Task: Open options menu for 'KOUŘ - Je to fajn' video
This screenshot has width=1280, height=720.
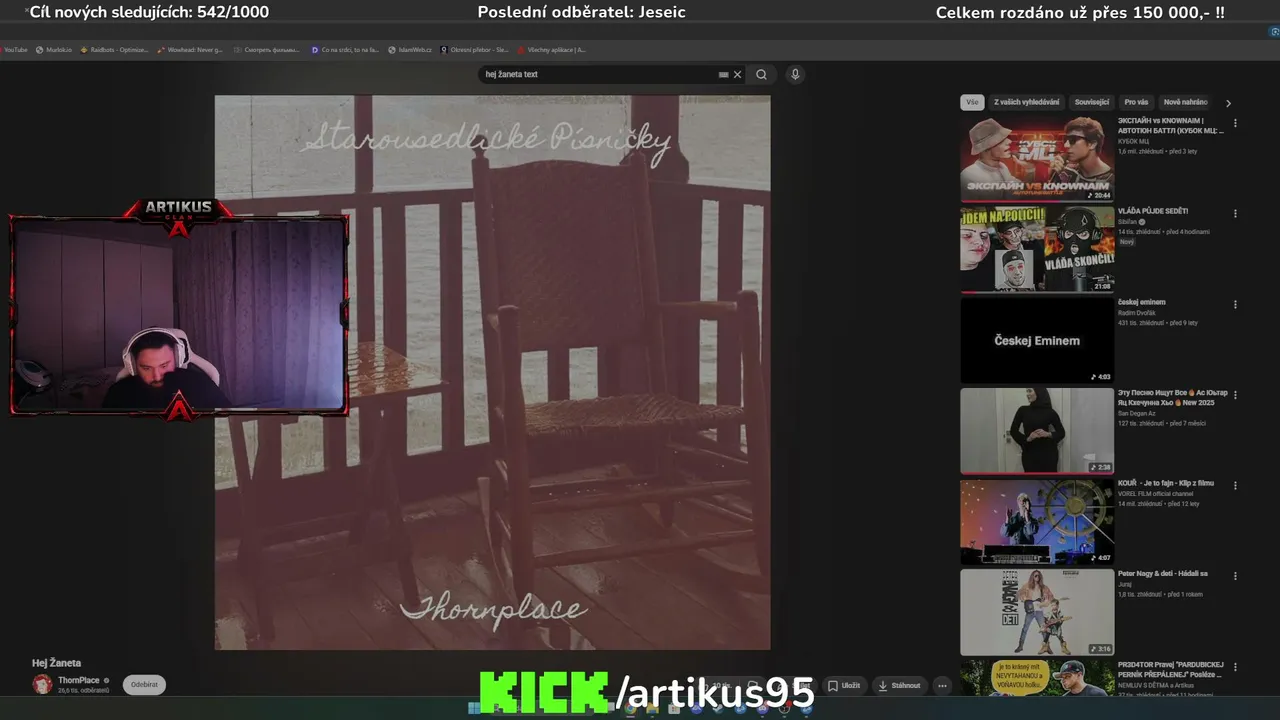Action: point(1235,485)
